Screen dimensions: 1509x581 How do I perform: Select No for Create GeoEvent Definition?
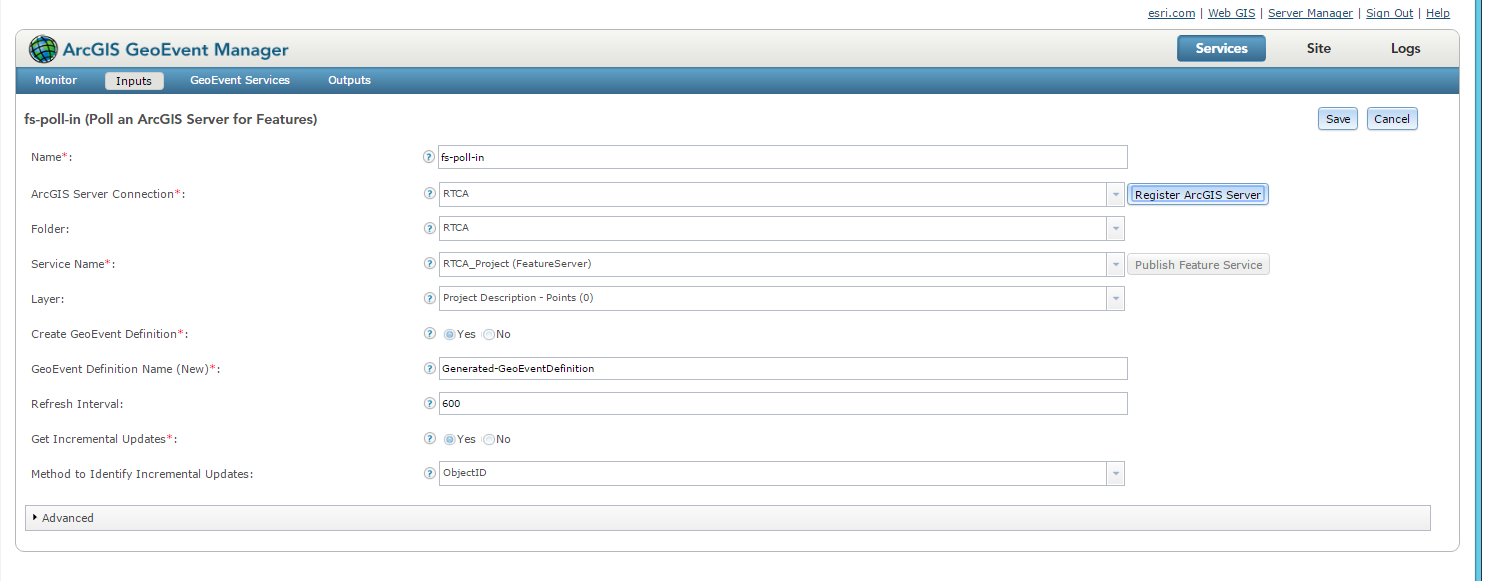pyautogui.click(x=489, y=334)
